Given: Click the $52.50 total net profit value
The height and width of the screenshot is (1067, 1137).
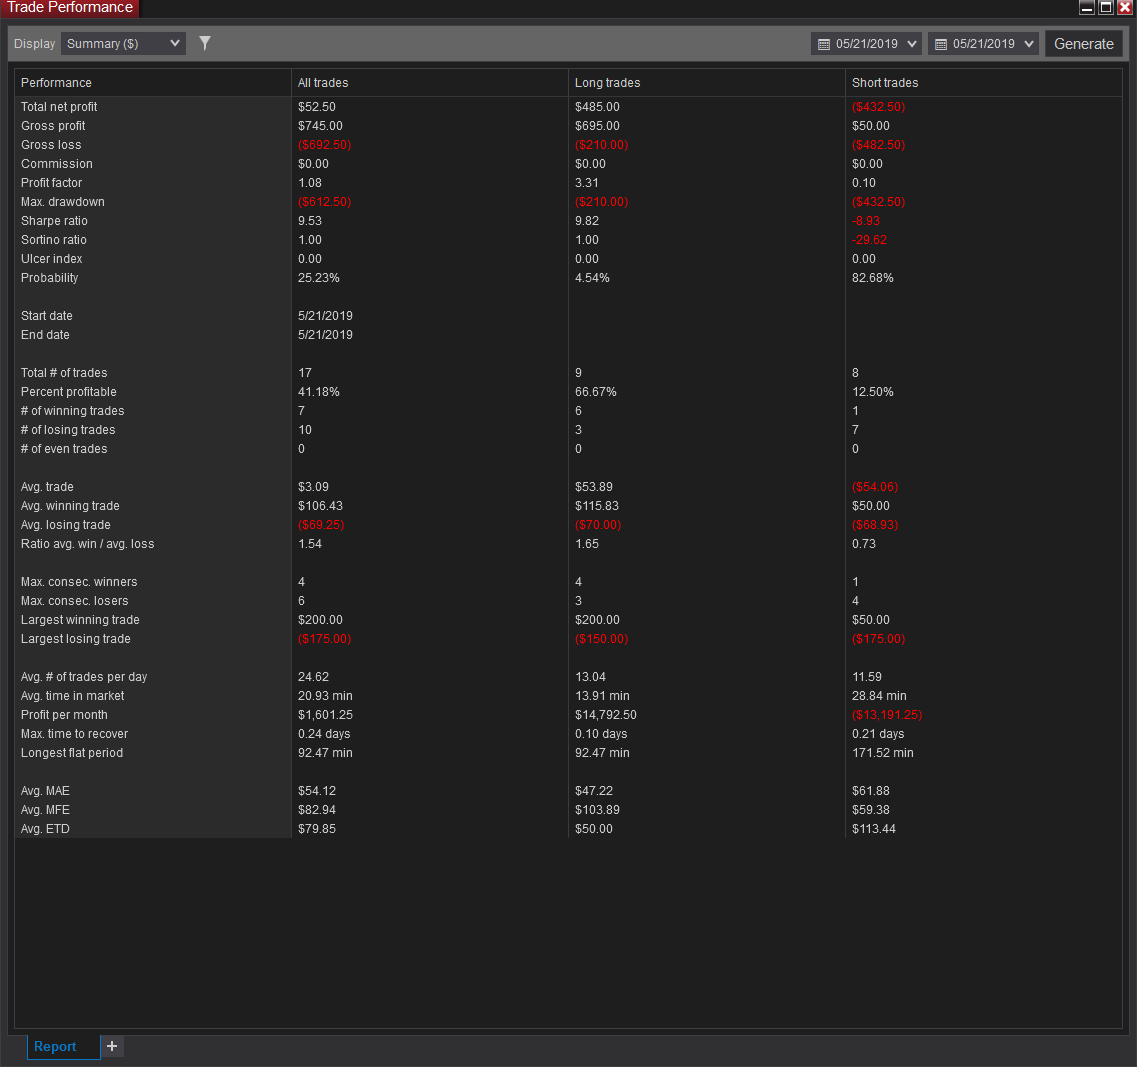Looking at the screenshot, I should pos(316,107).
